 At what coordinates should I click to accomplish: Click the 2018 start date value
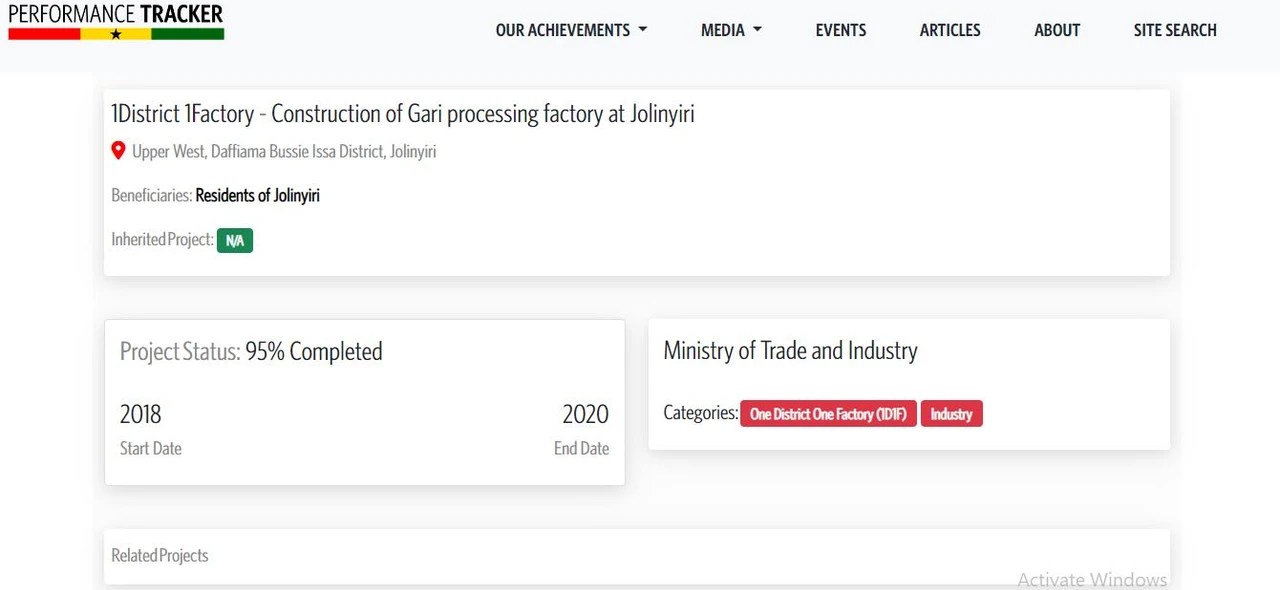141,414
